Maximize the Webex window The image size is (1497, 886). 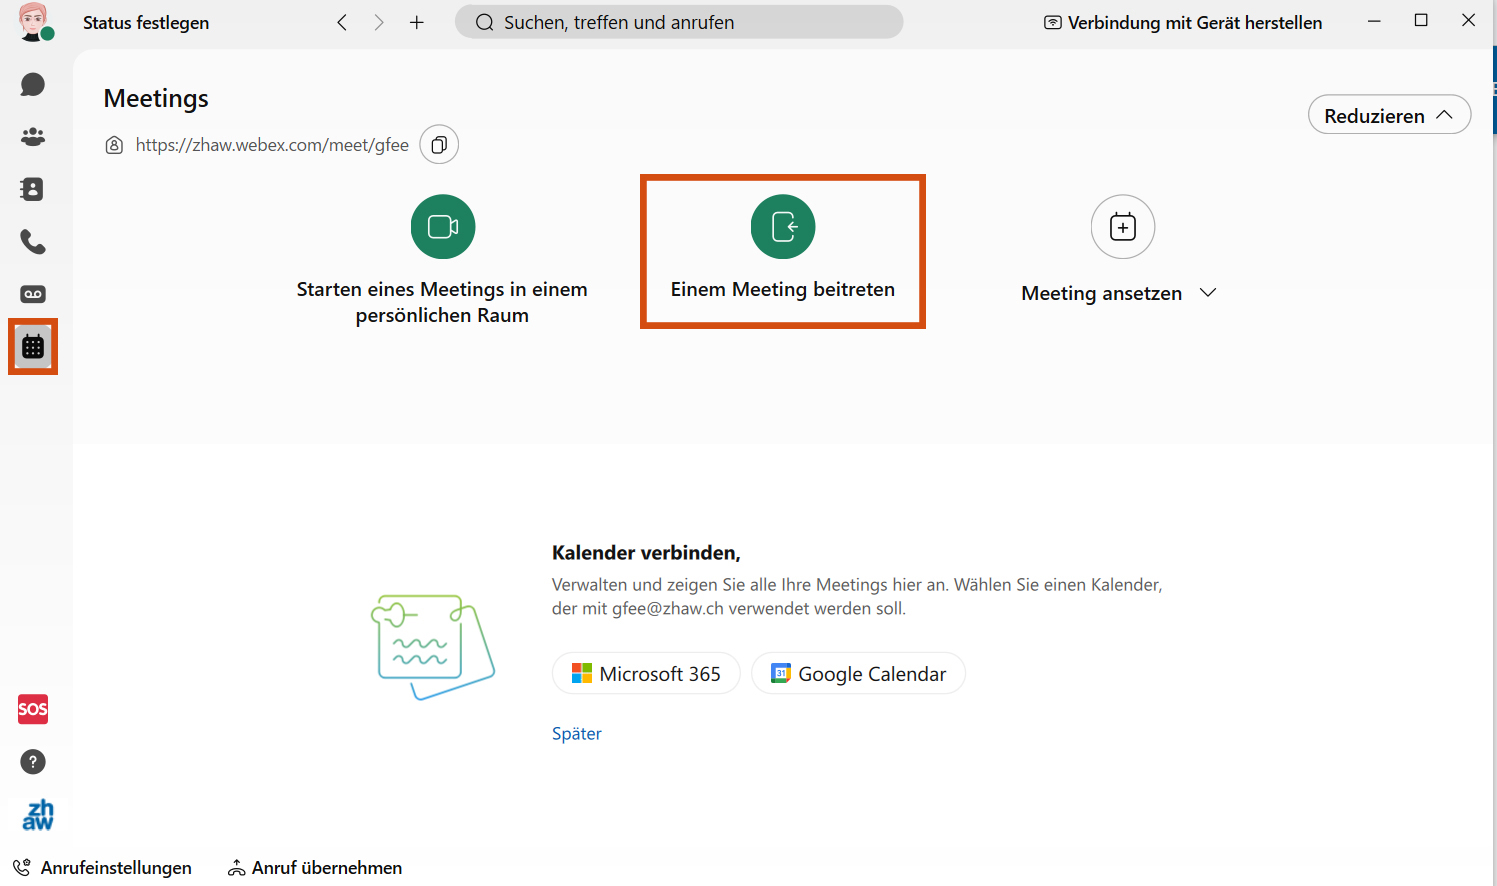coord(1421,21)
